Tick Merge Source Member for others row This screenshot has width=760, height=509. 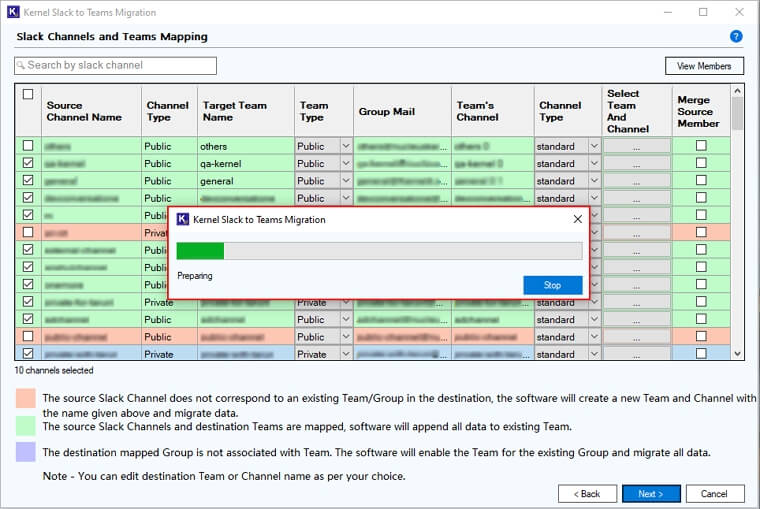point(701,145)
